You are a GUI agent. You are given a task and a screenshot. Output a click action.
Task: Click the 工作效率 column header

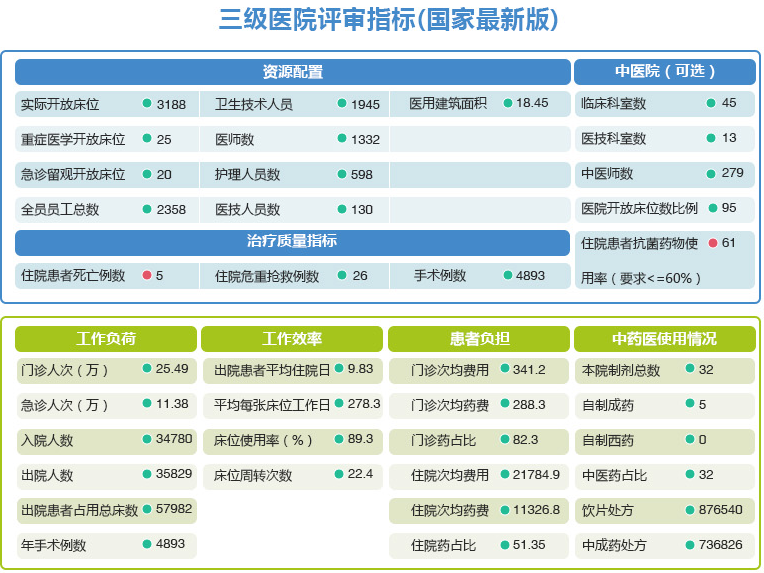tap(292, 339)
